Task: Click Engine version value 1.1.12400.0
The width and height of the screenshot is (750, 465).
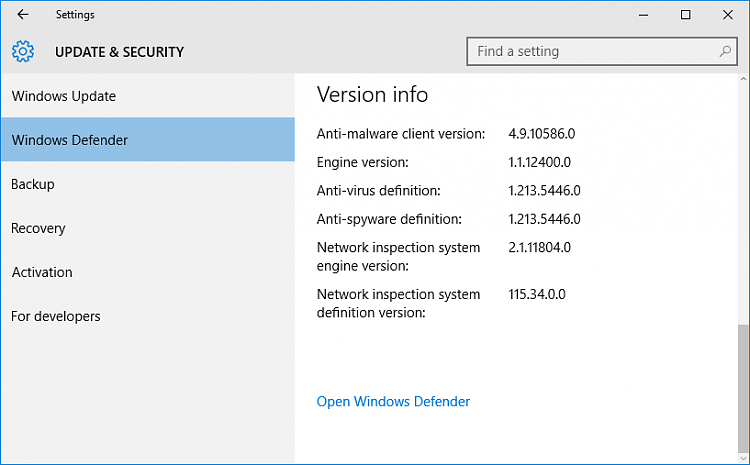Action: click(x=539, y=162)
